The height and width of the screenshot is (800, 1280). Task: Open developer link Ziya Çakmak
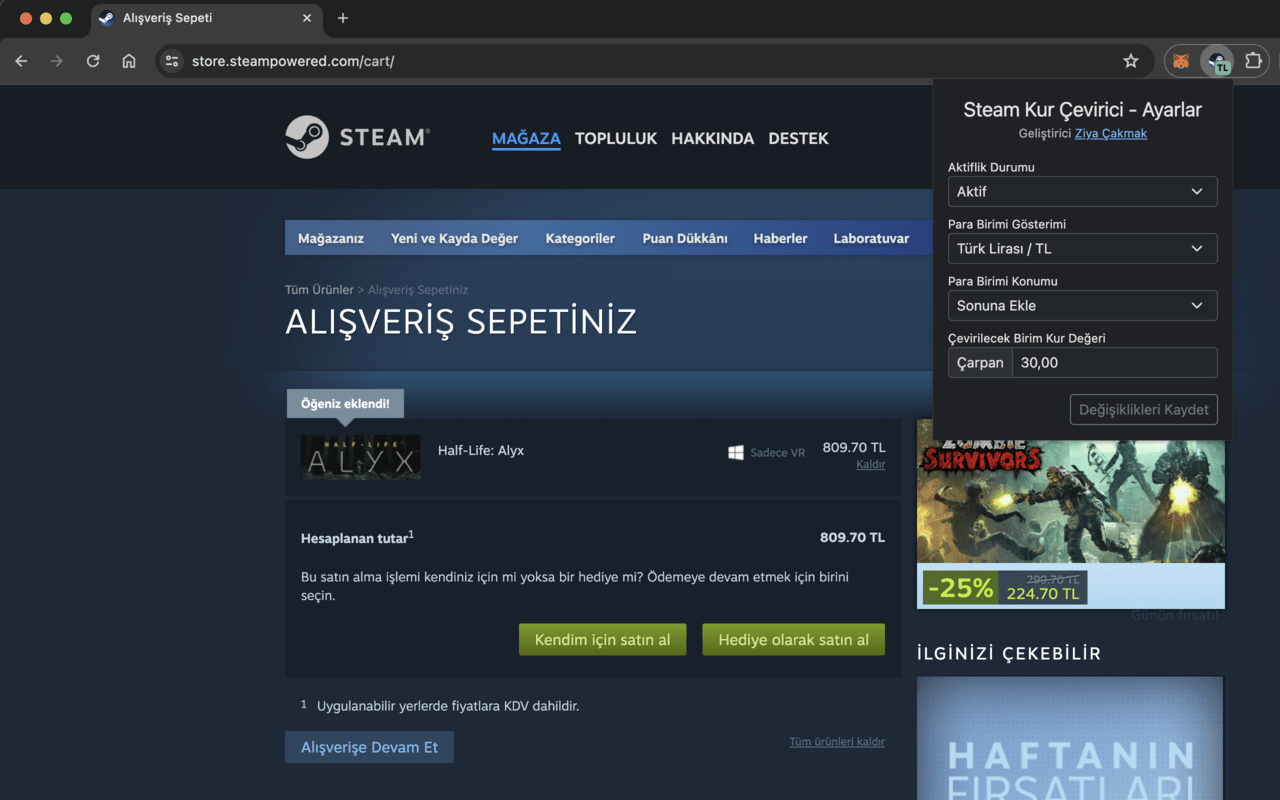[1111, 133]
